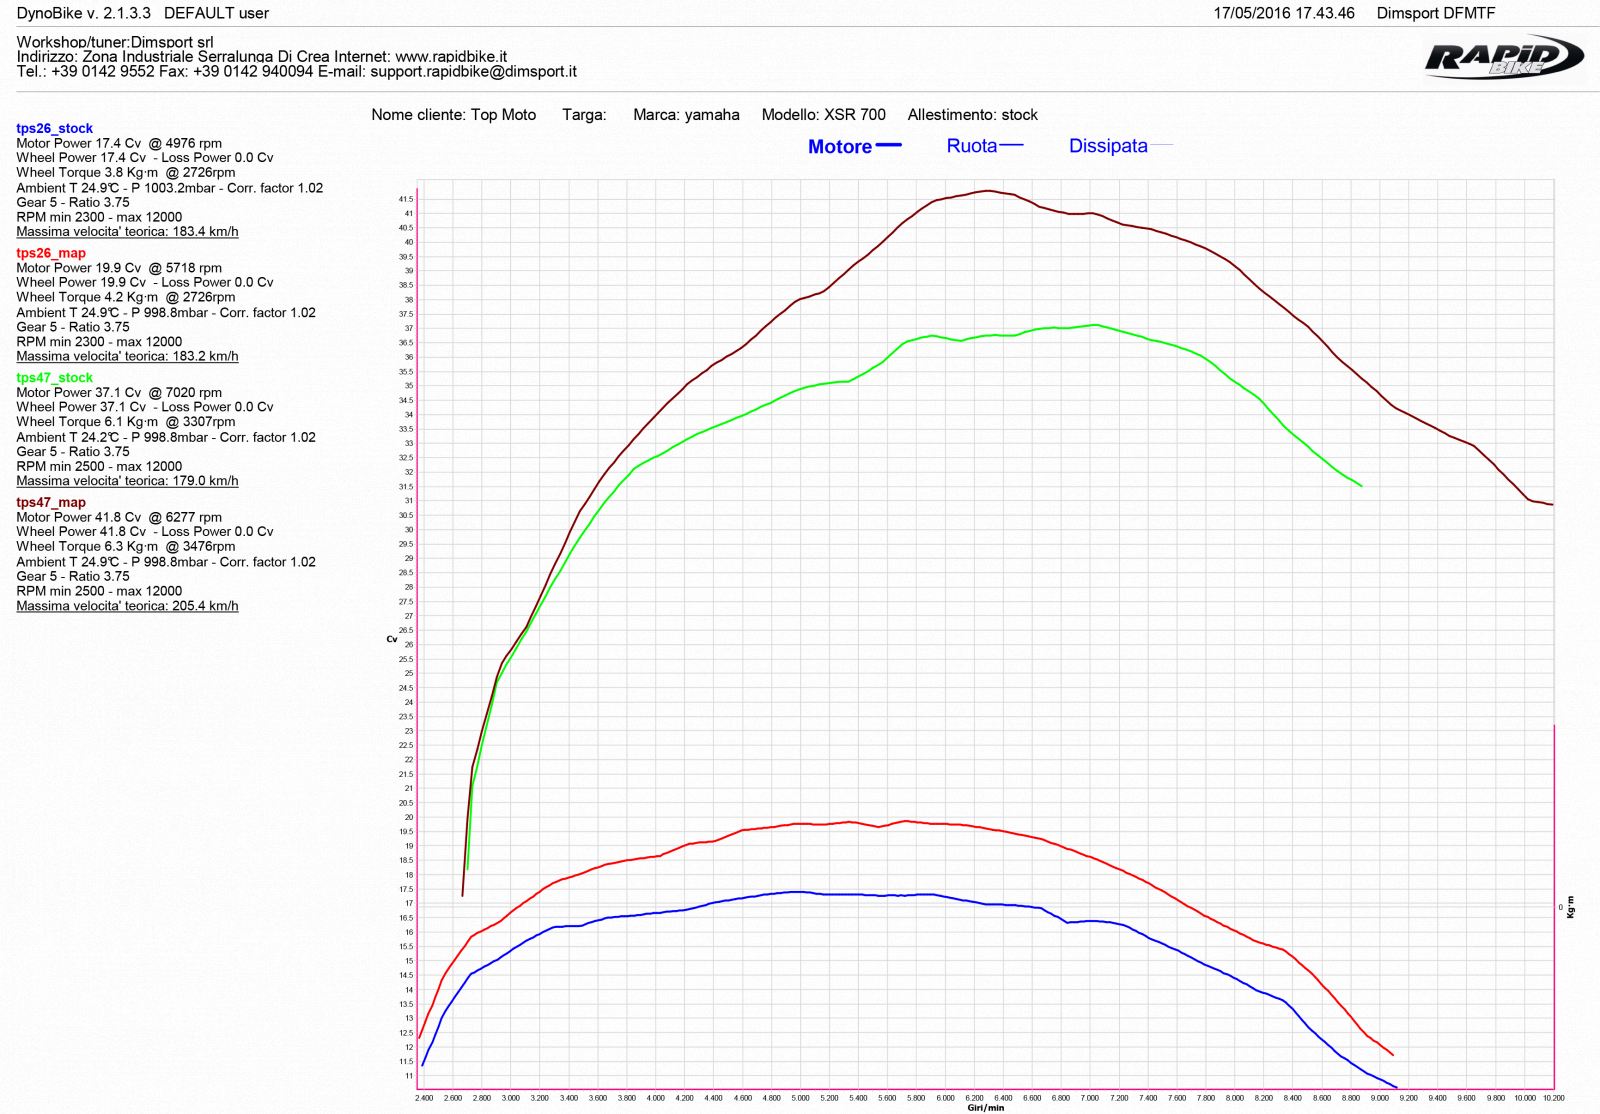Click the tps26_stock run title
This screenshot has height=1114, width=1600.
tap(54, 128)
